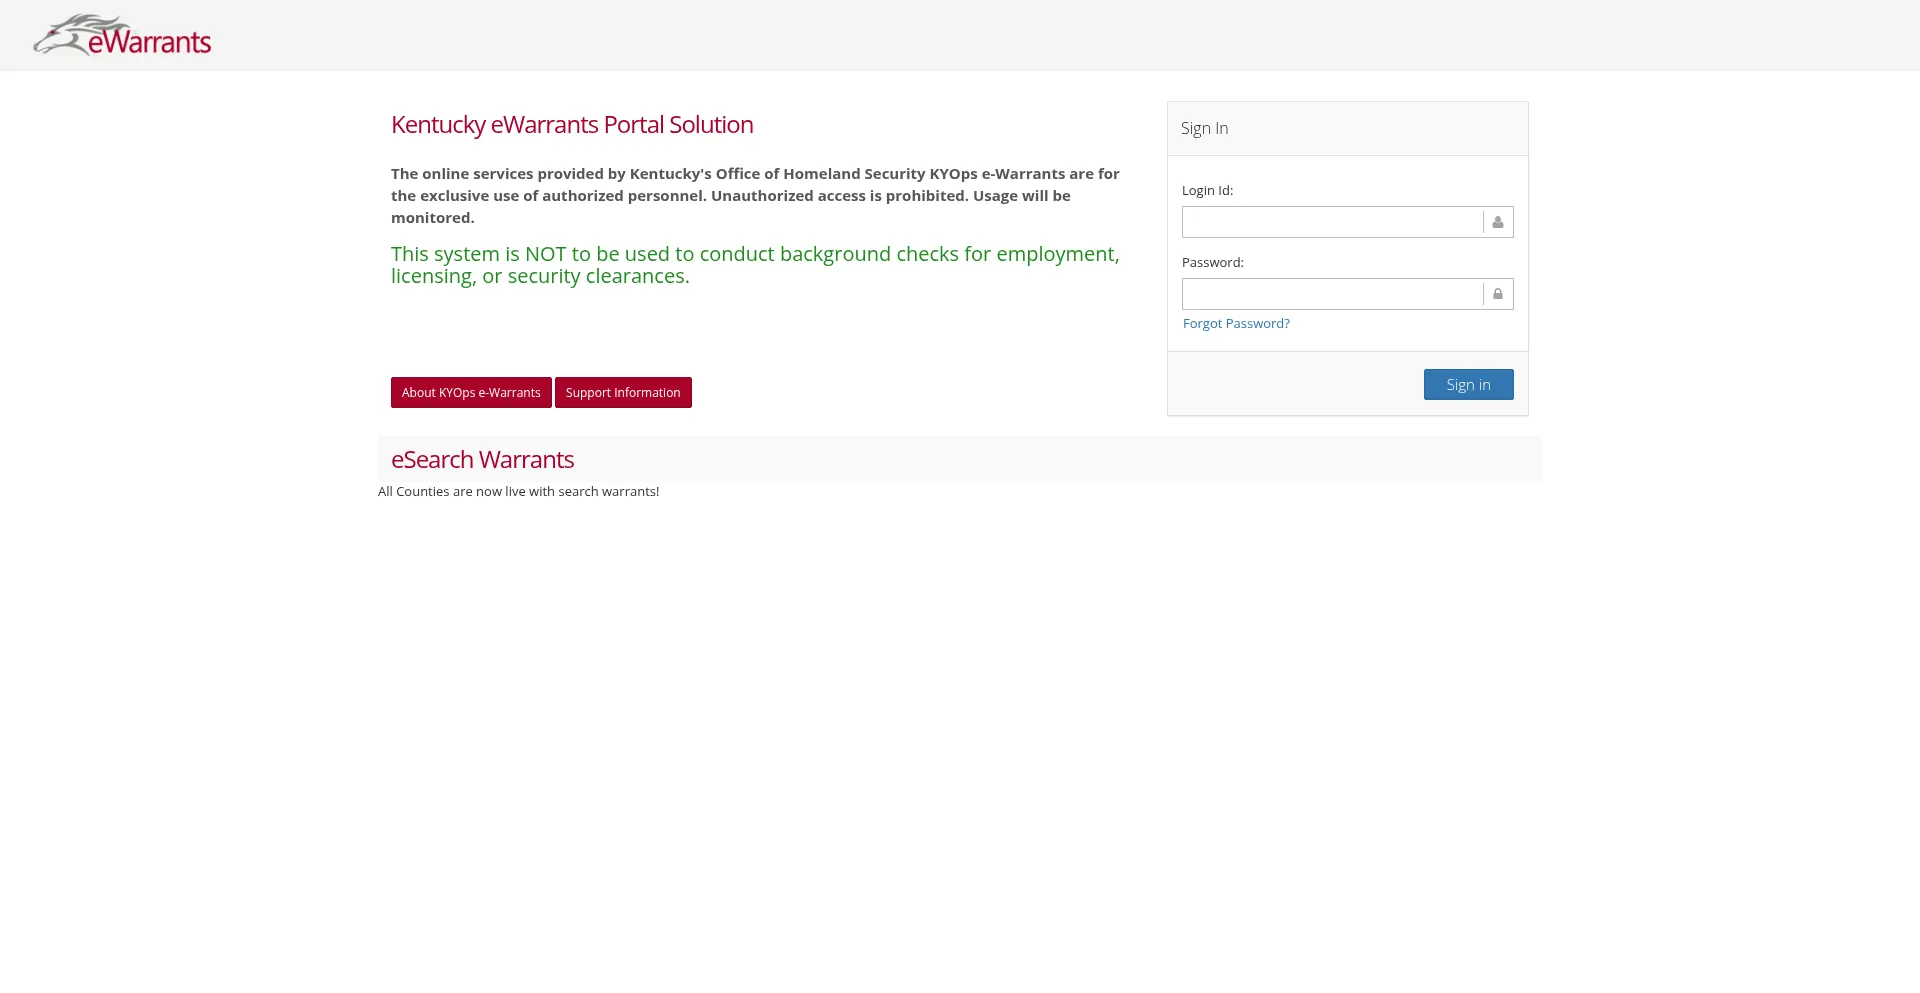This screenshot has width=1920, height=993.
Task: Click the Login Id label
Action: pyautogui.click(x=1207, y=191)
